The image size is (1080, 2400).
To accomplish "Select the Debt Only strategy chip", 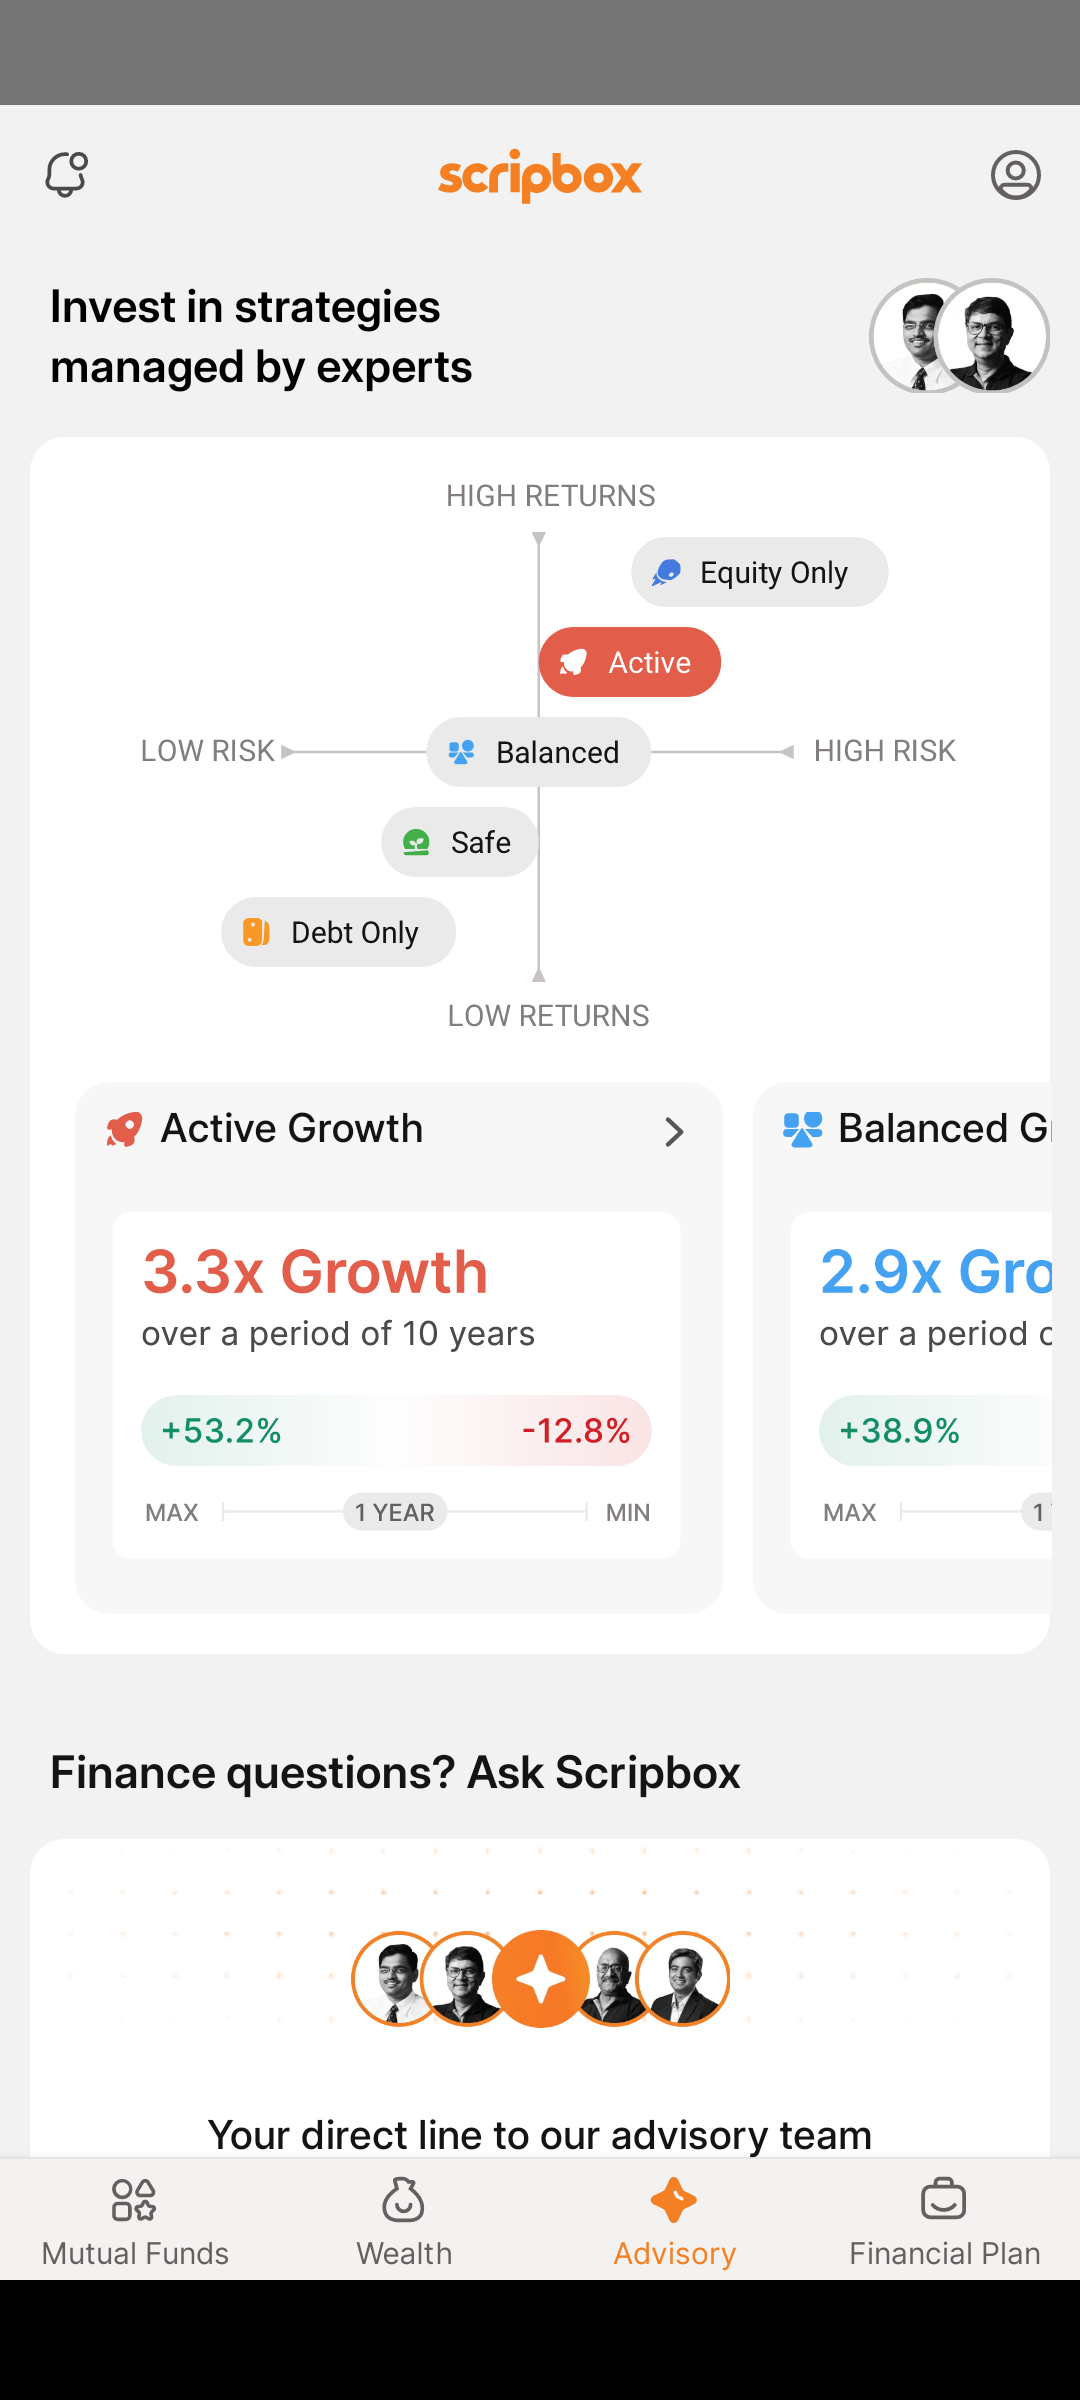I will tap(338, 932).
